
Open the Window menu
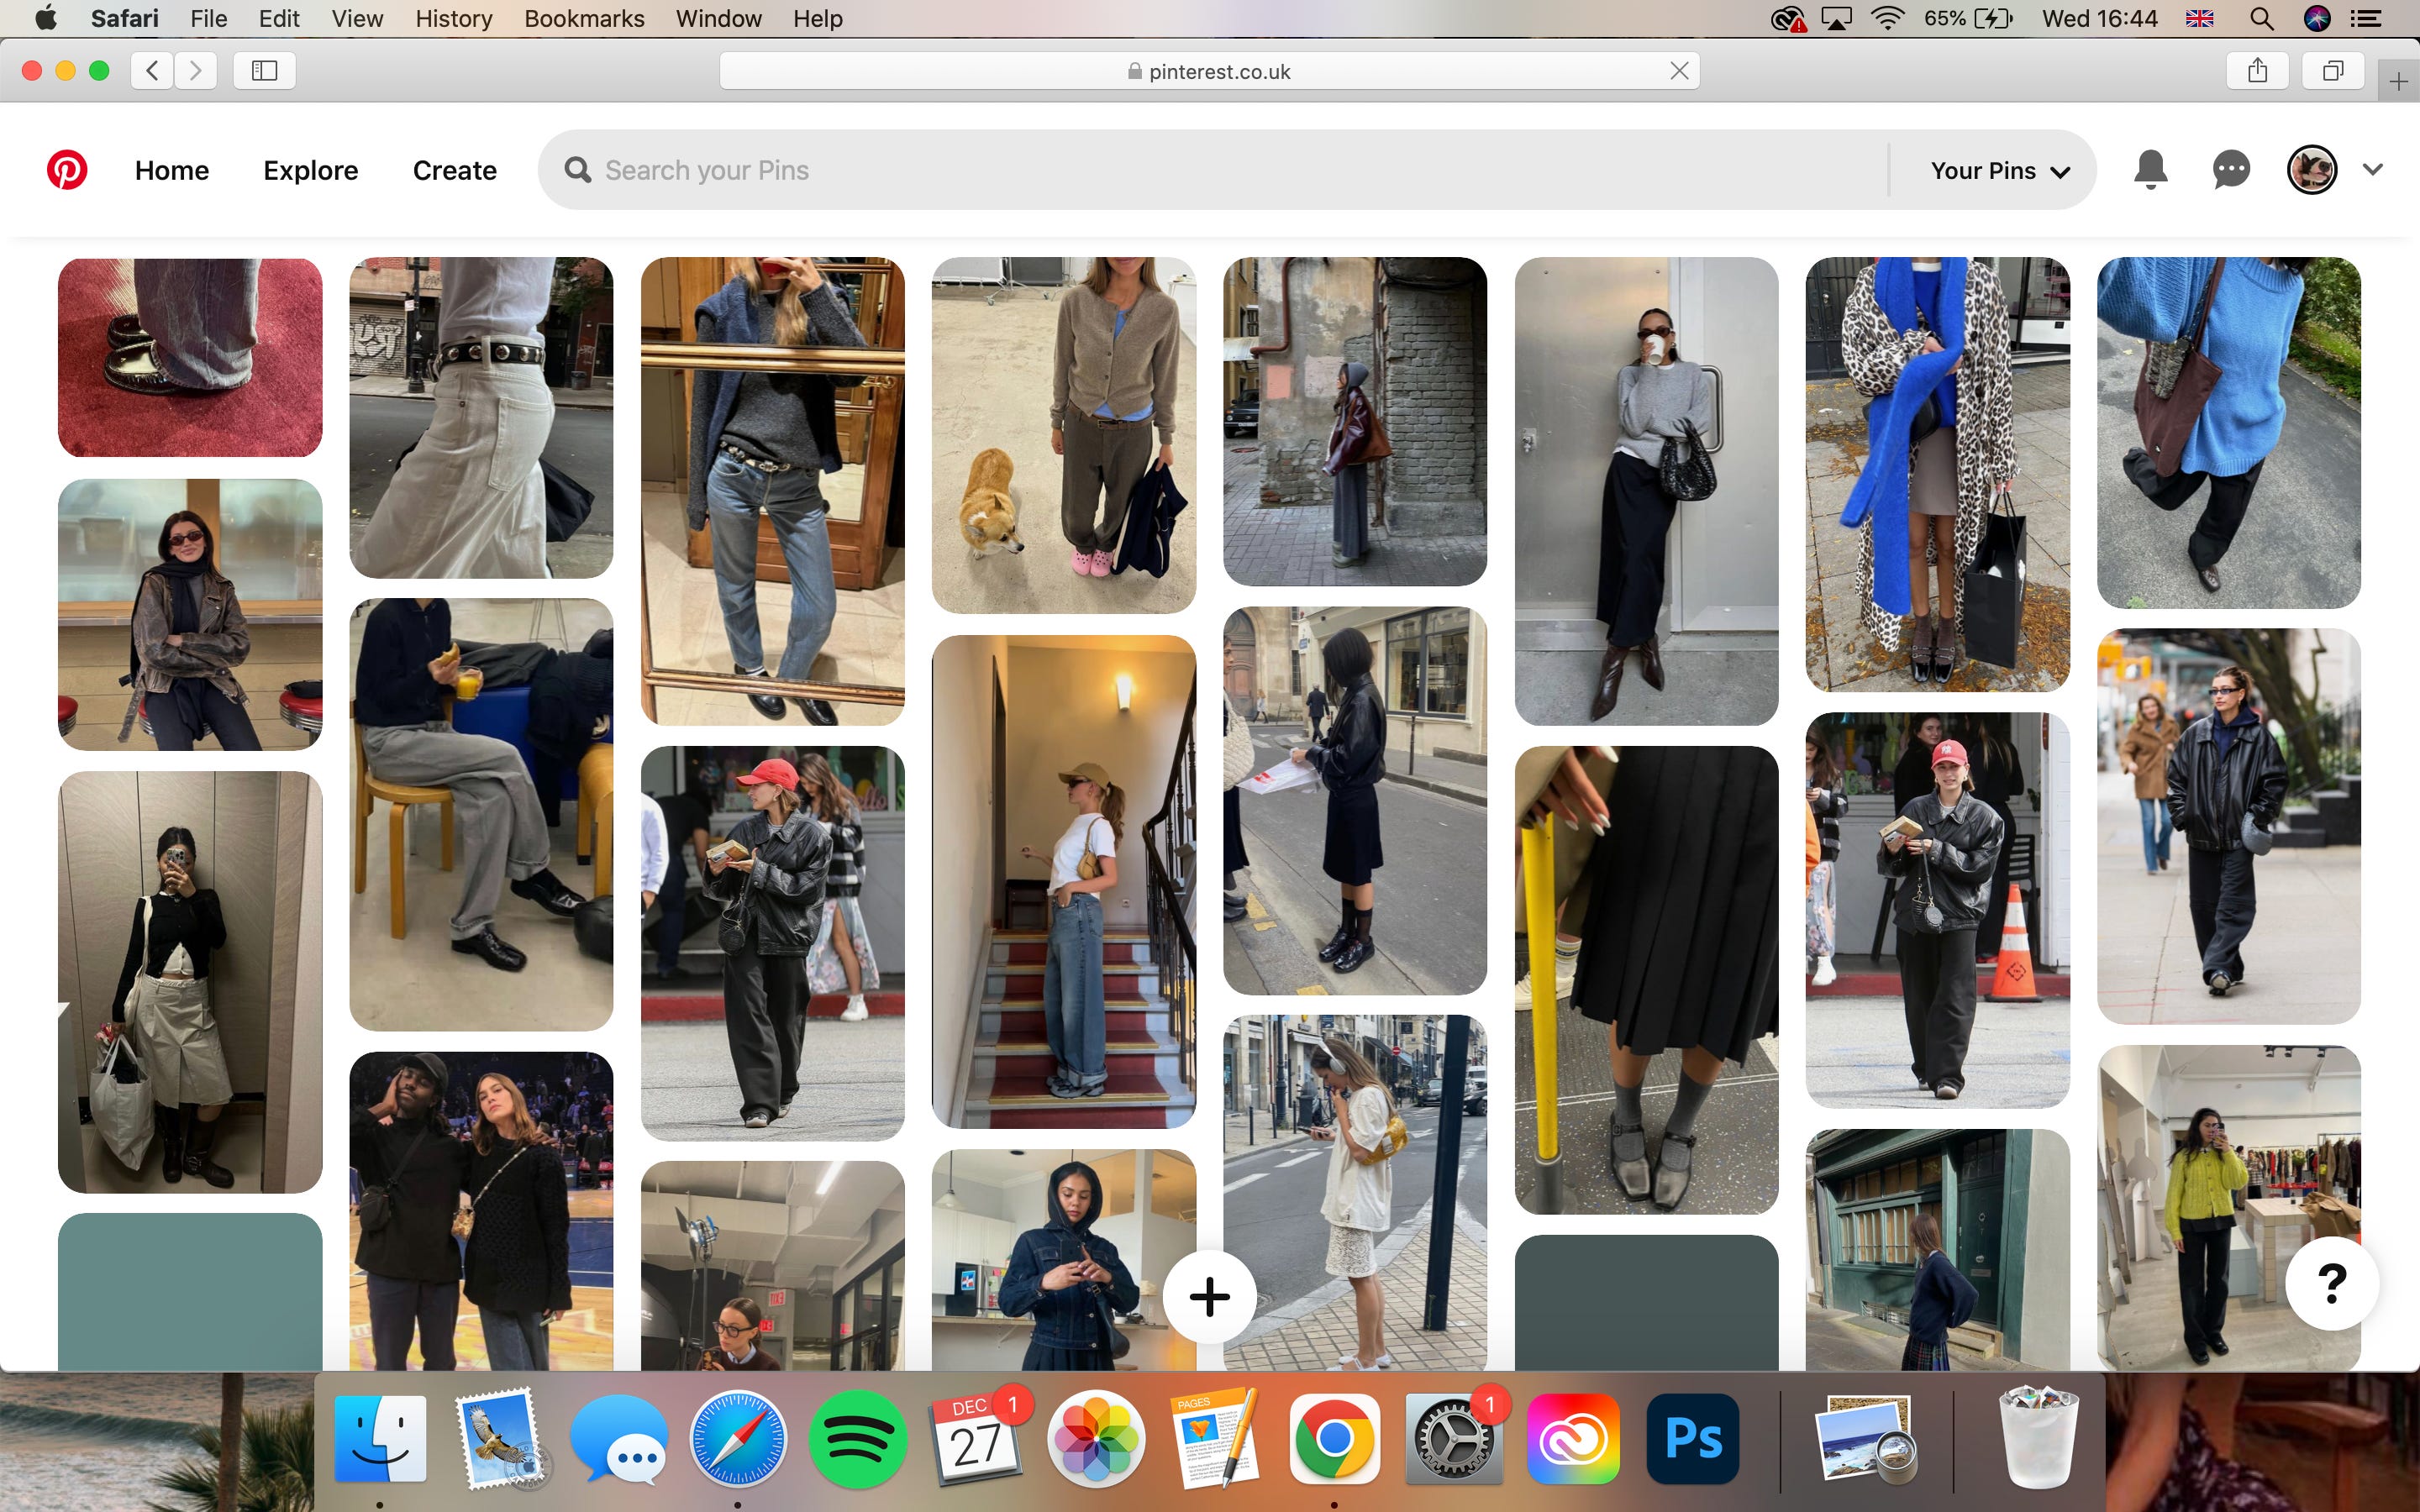tap(718, 18)
